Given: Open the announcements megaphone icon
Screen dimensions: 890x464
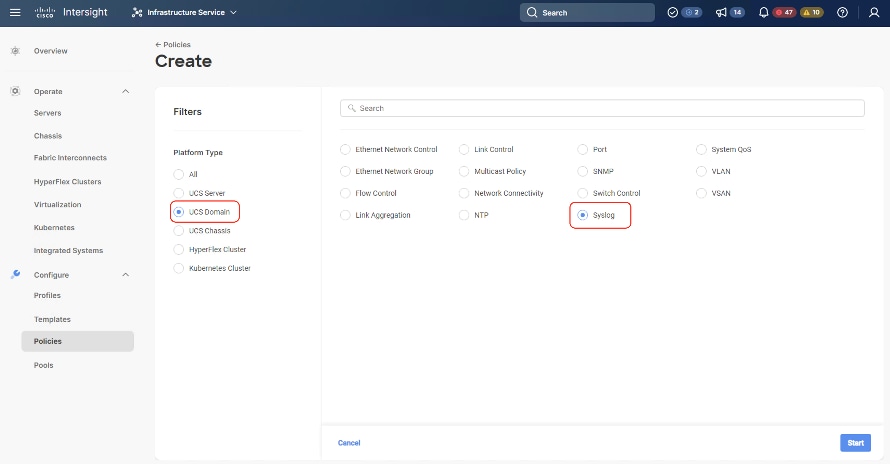Looking at the screenshot, I should (721, 12).
